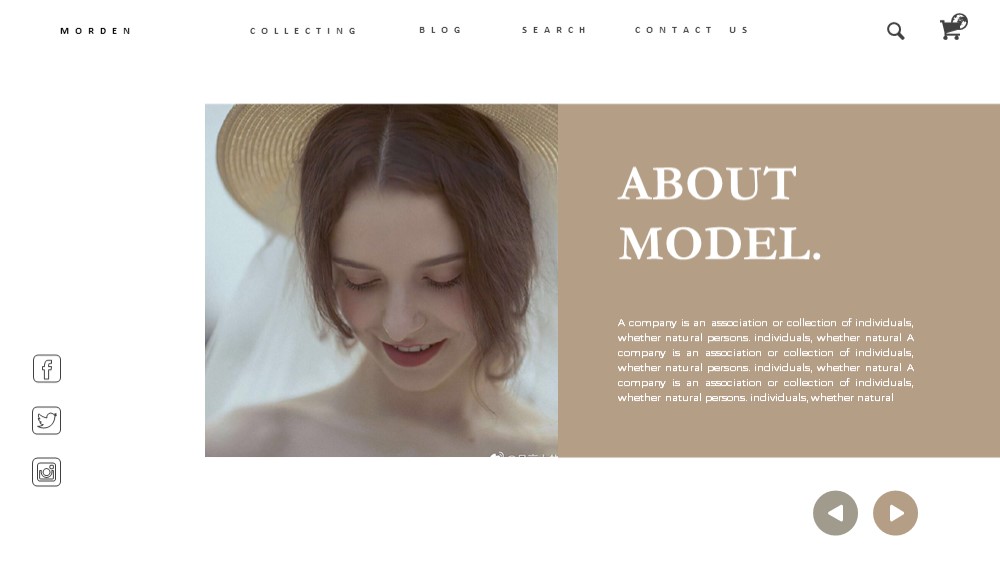Image resolution: width=1000 pixels, height=562 pixels.
Task: Open the shopping cart icon
Action: 952,28
